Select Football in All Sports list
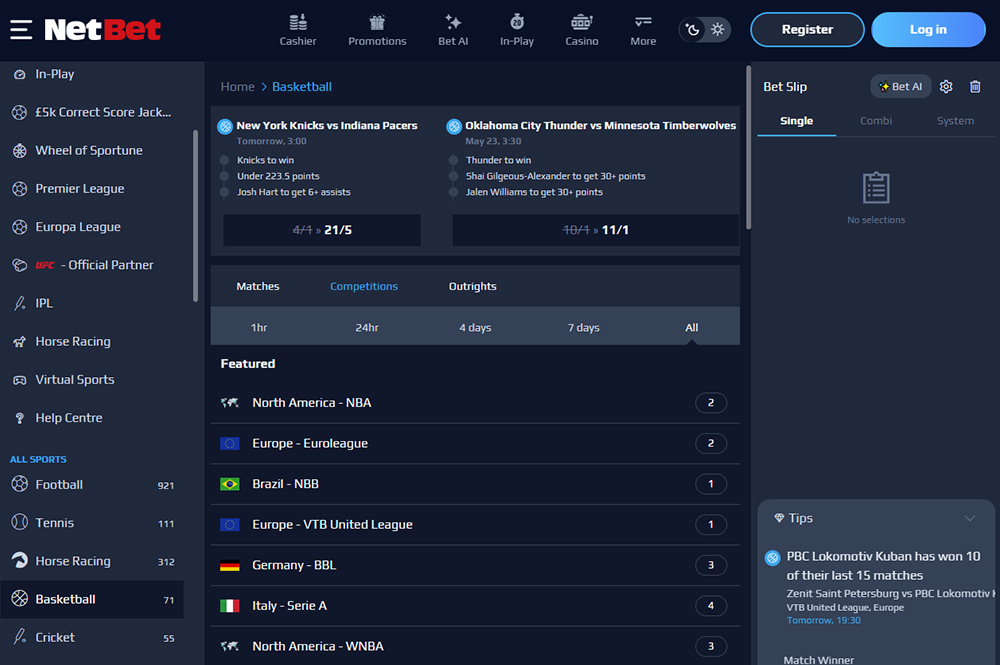The width and height of the screenshot is (1000, 665). tap(92, 485)
